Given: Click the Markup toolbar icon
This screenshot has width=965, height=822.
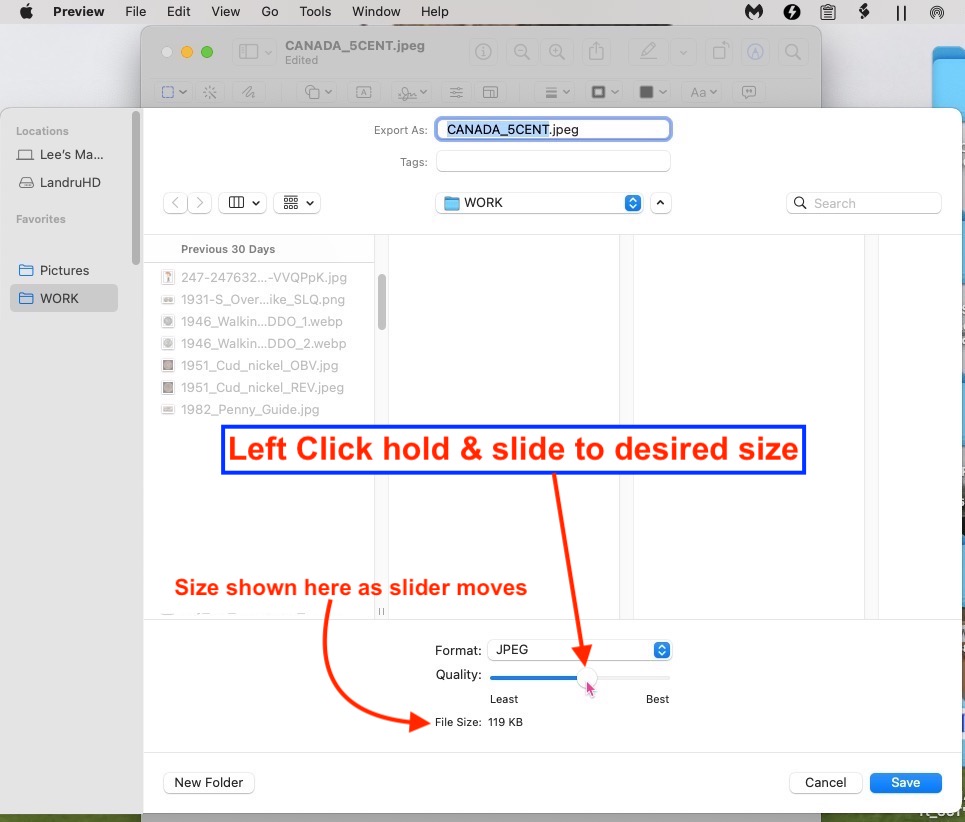Looking at the screenshot, I should click(755, 52).
